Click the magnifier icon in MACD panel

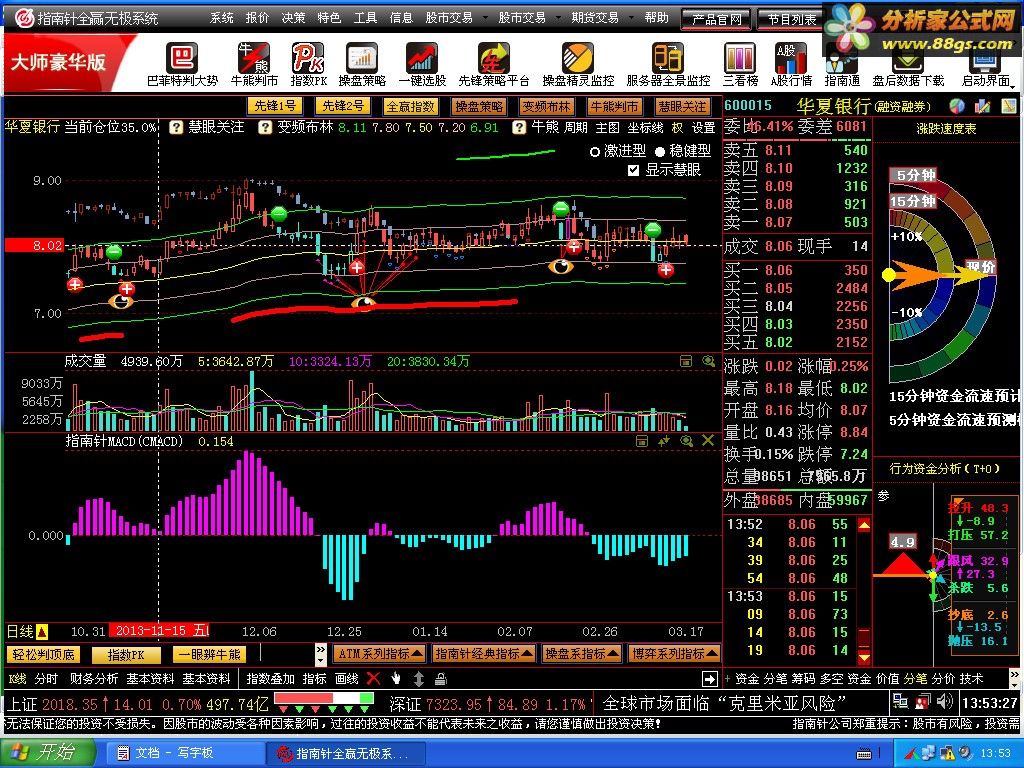[x=686, y=441]
